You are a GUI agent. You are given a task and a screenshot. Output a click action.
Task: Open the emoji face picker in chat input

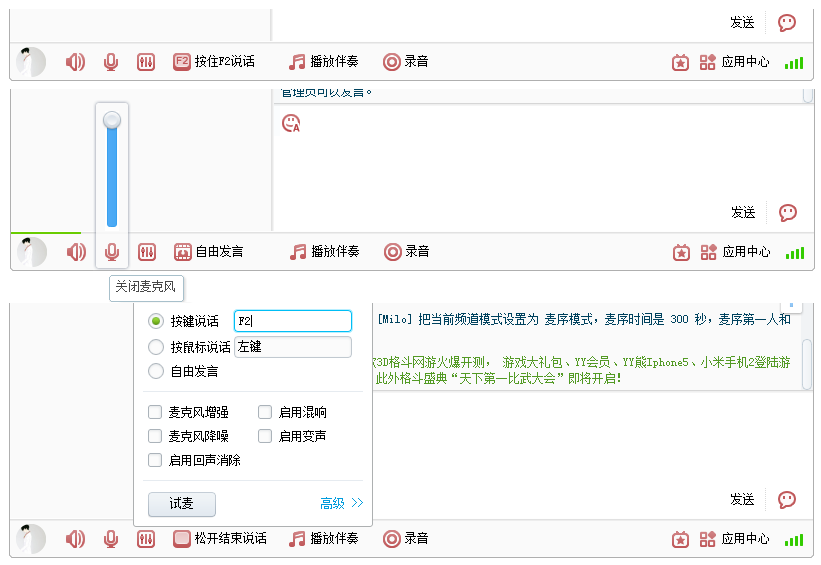click(x=291, y=123)
